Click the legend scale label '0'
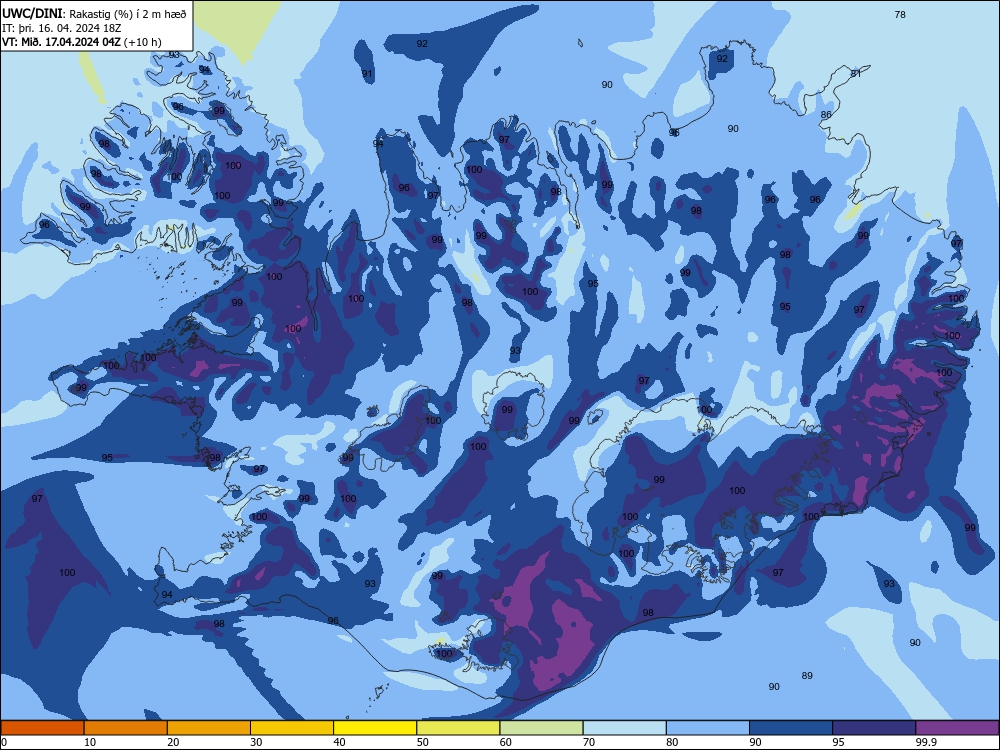This screenshot has height=750, width=1000. pyautogui.click(x=4, y=742)
